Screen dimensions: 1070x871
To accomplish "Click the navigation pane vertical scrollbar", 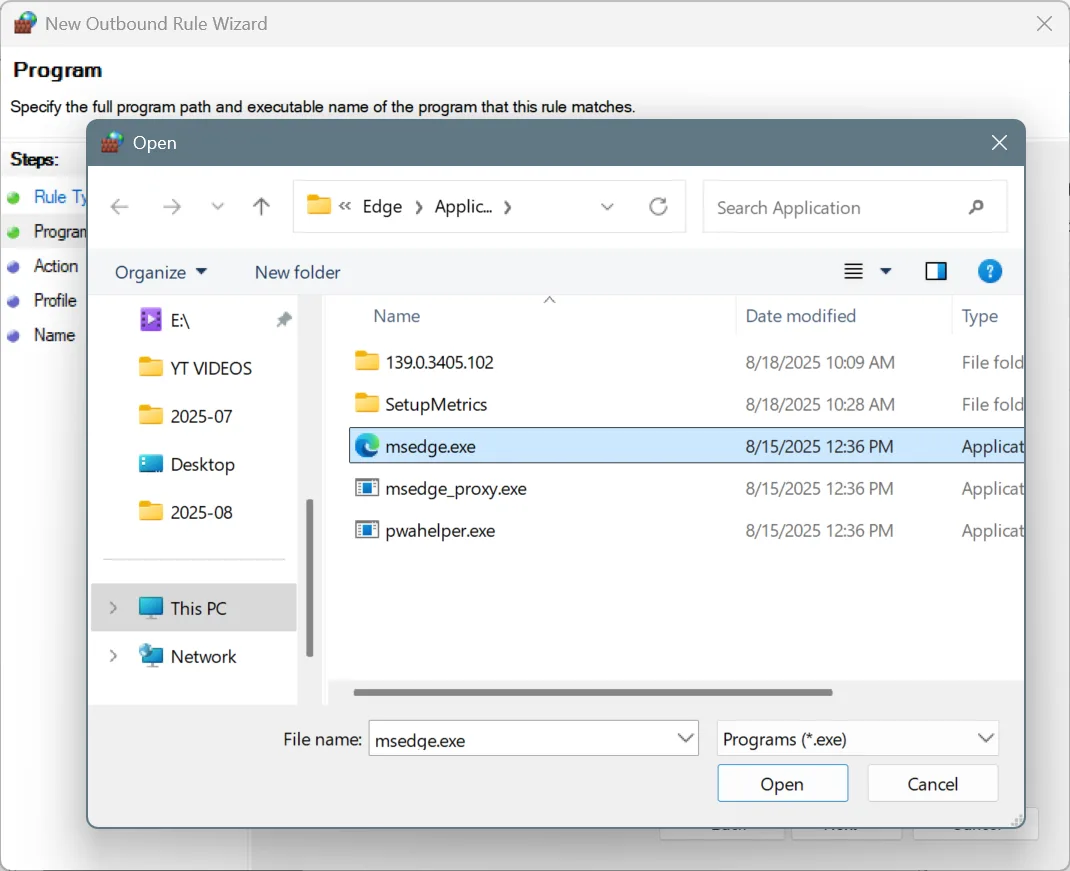I will pos(309,577).
